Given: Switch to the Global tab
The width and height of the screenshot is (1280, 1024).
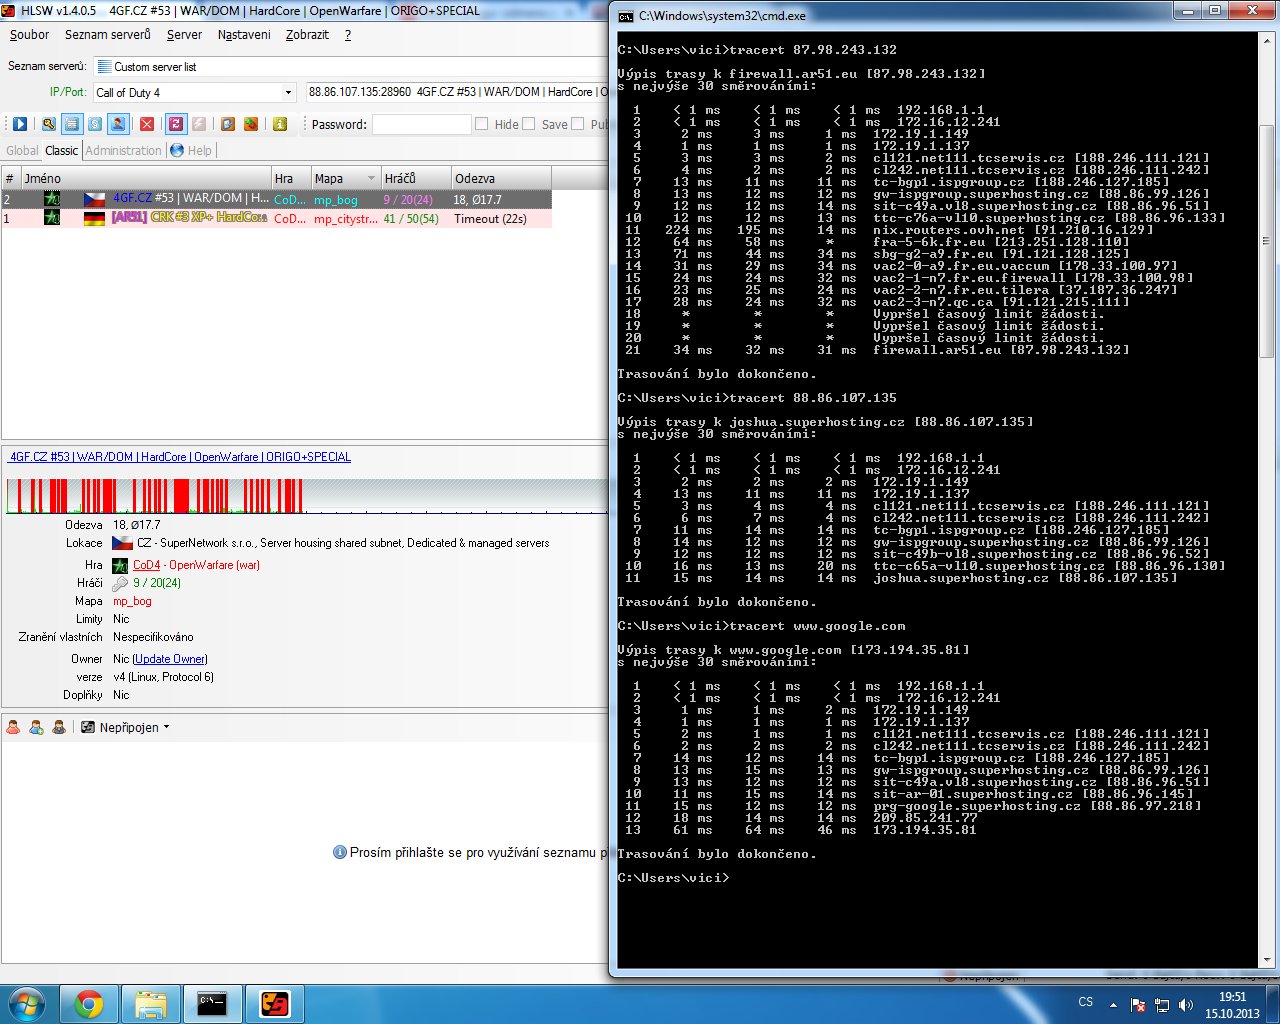Looking at the screenshot, I should tap(22, 150).
